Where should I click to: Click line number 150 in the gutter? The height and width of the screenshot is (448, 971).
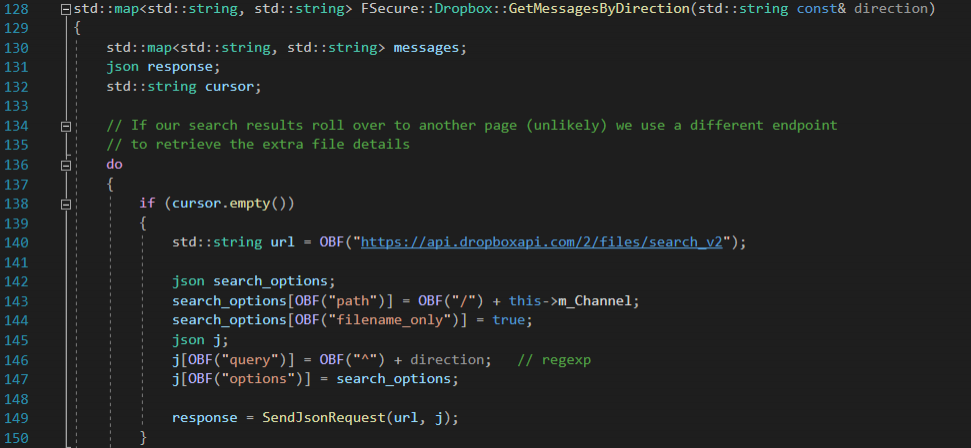[16, 437]
